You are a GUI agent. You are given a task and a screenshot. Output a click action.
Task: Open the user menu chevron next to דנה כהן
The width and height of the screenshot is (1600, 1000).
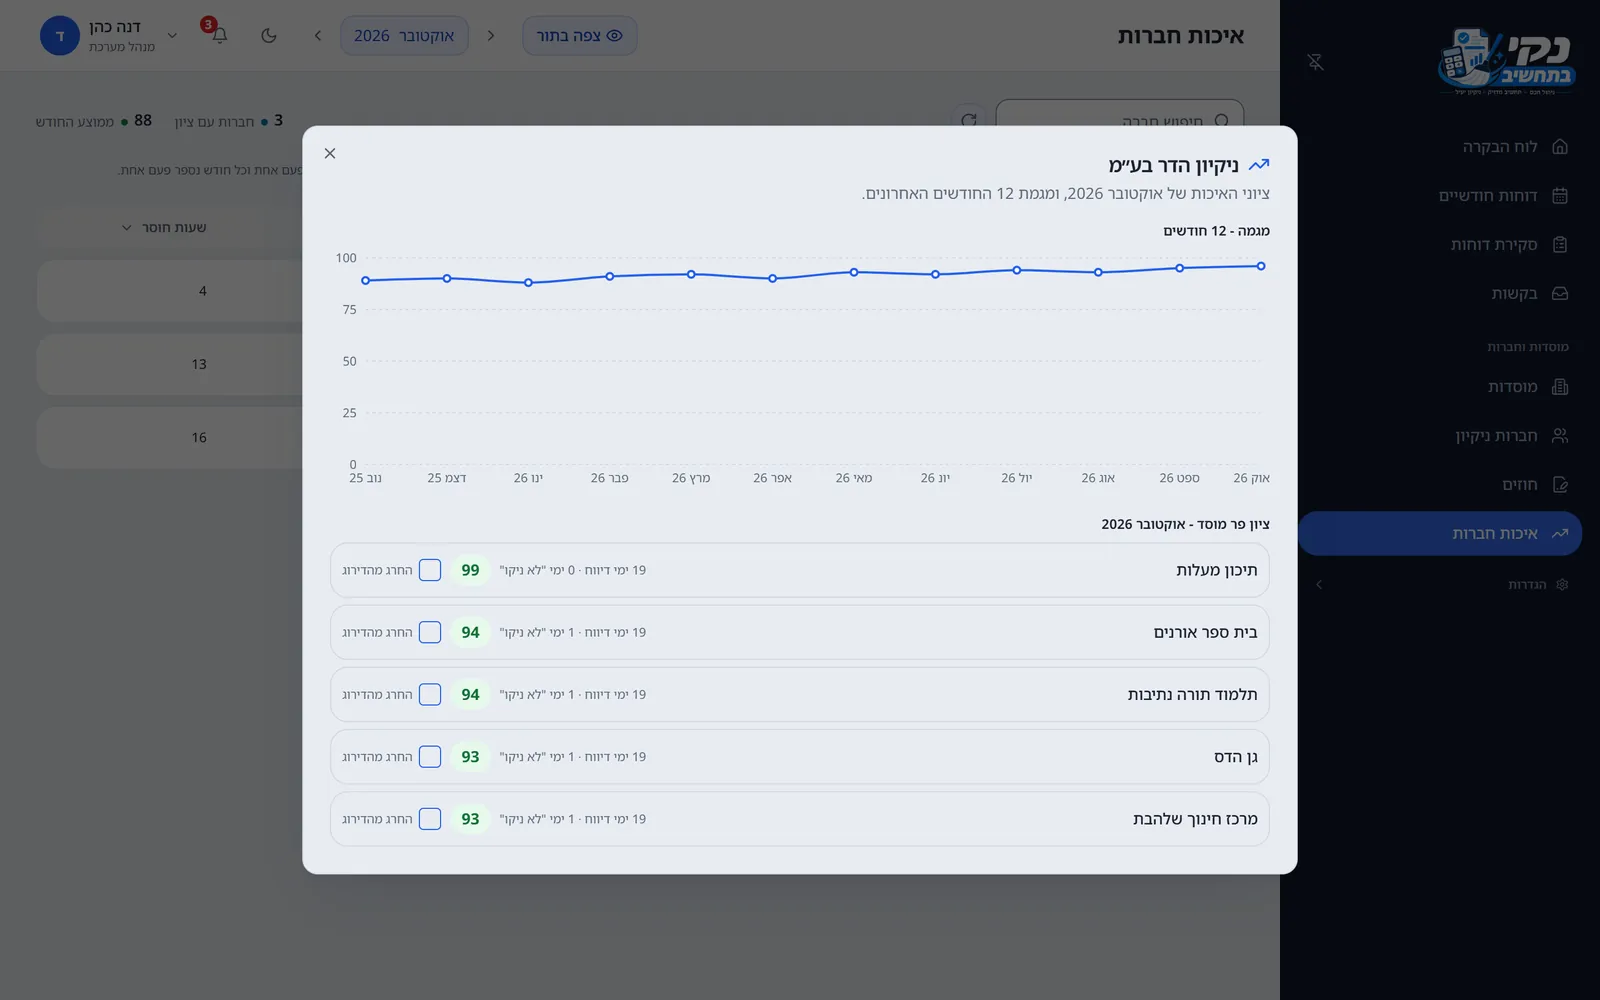pyautogui.click(x=172, y=35)
